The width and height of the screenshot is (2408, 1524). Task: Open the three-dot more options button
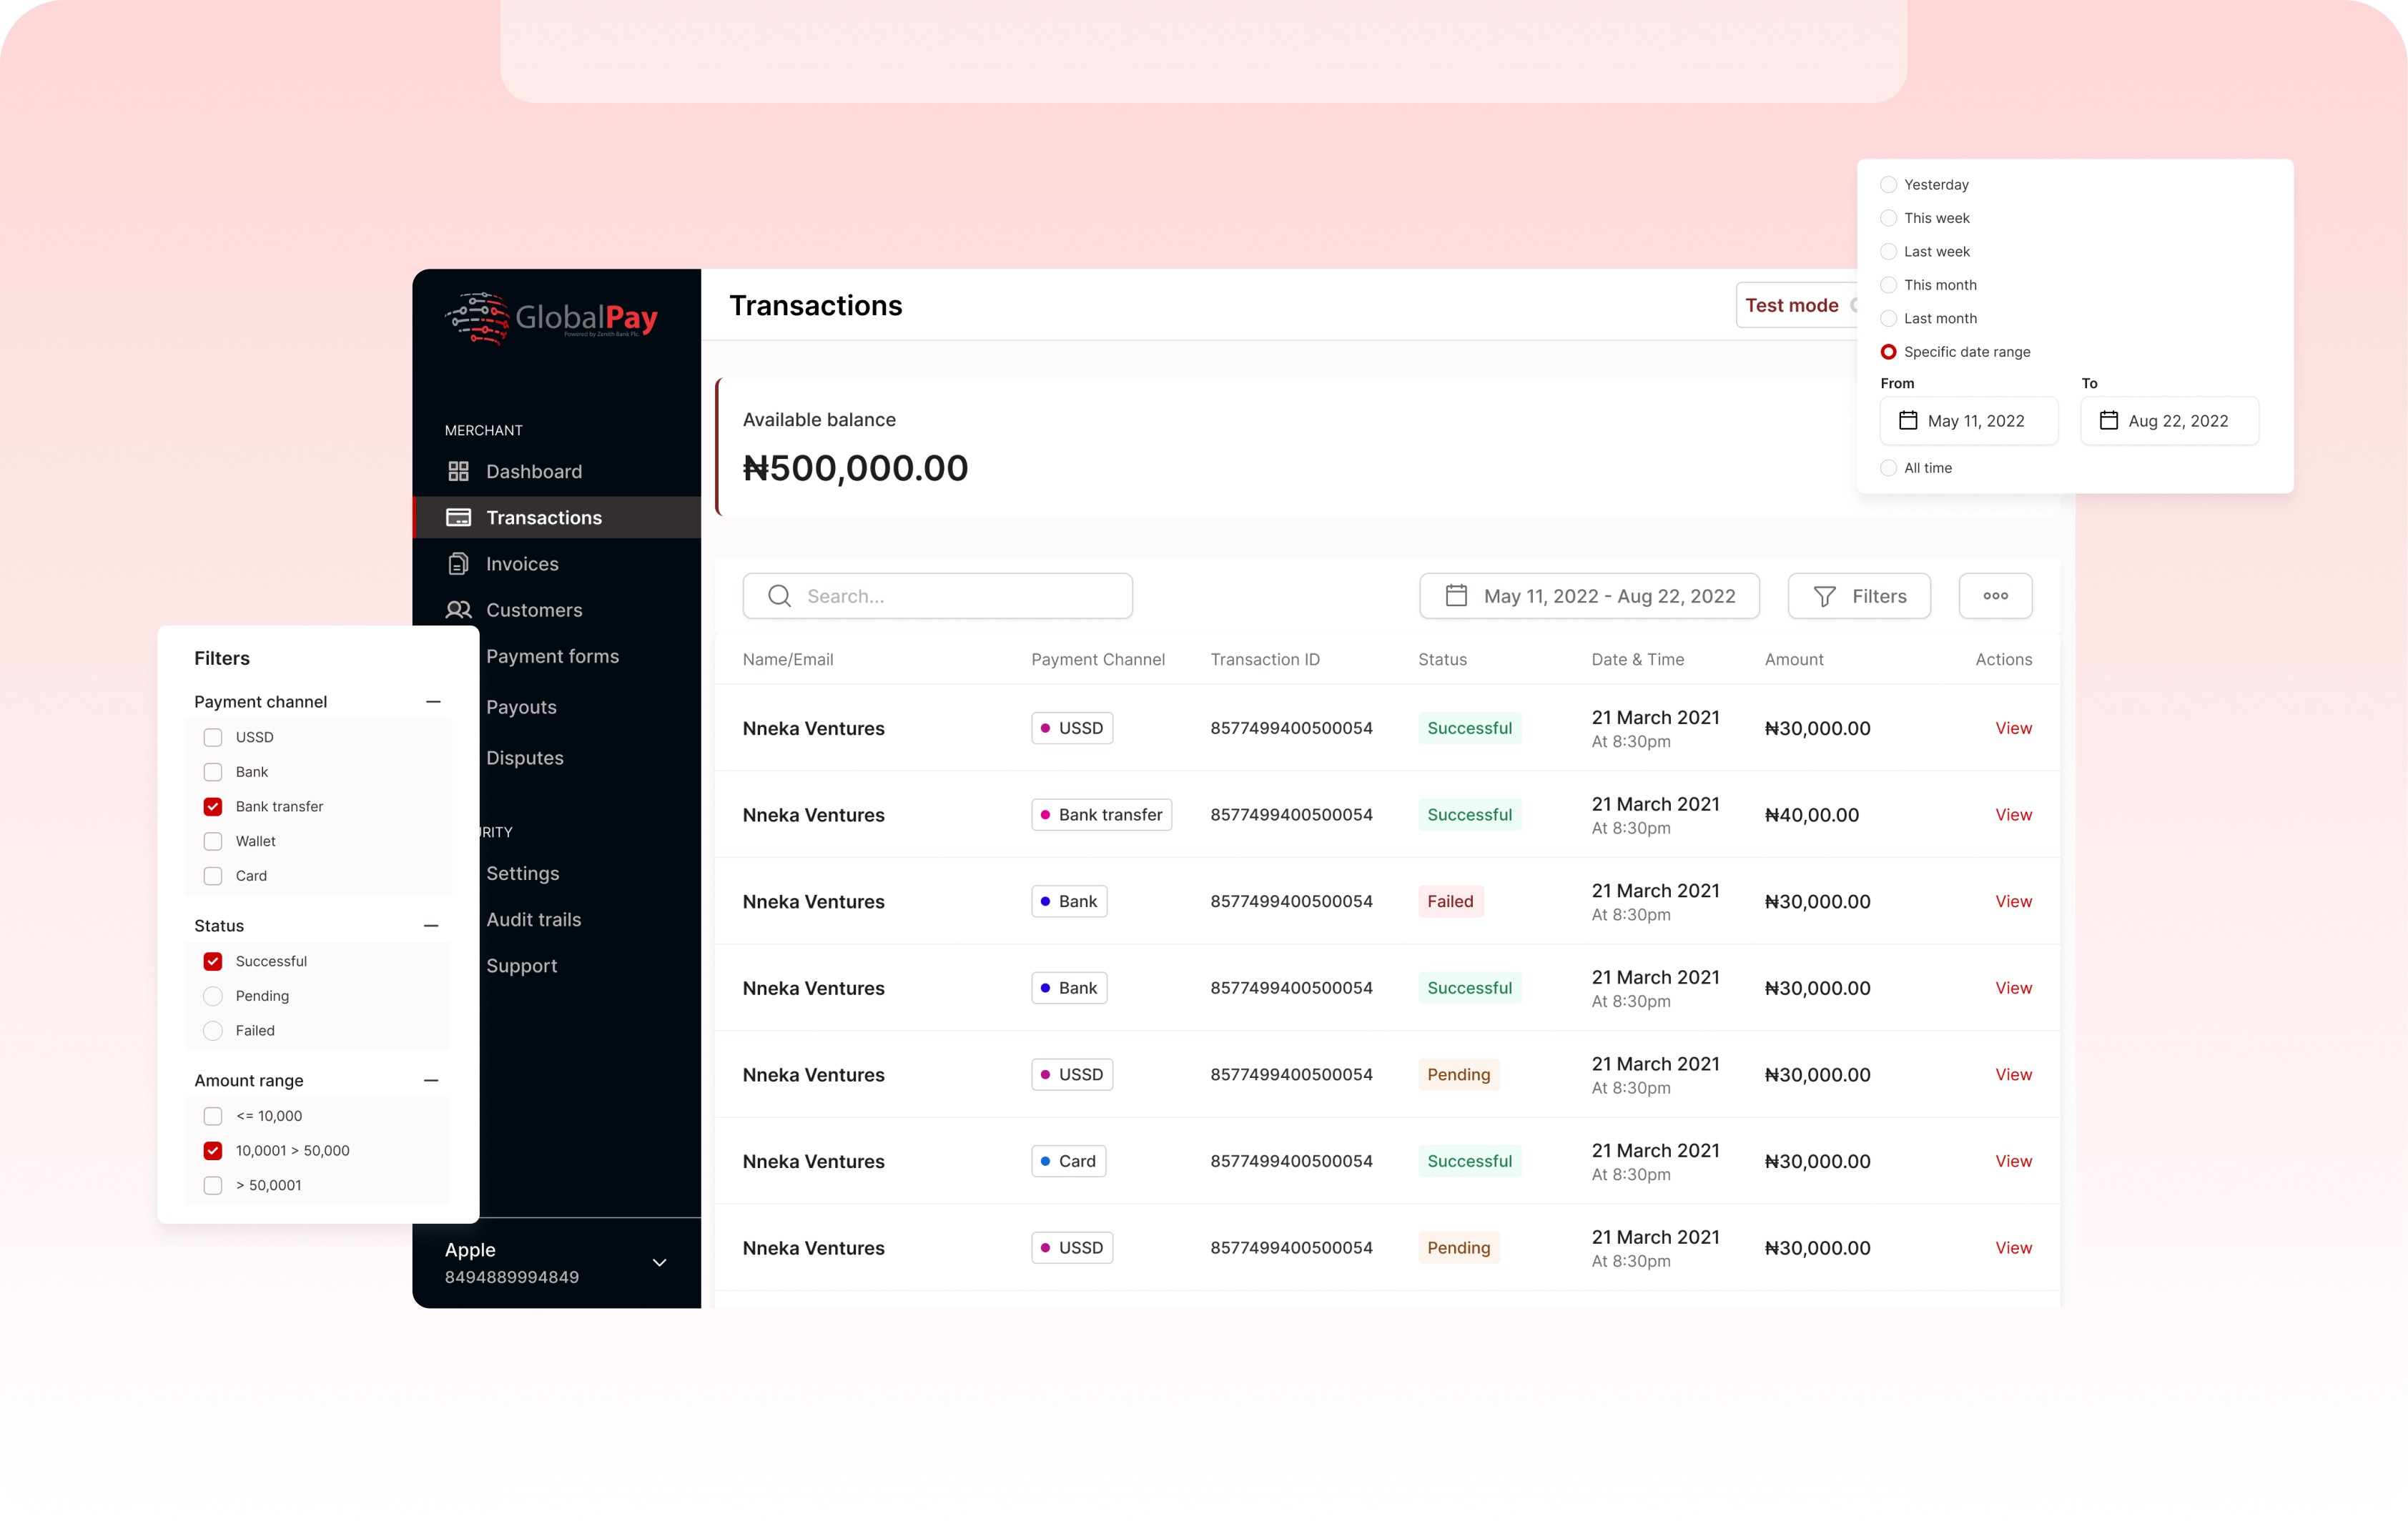point(1995,596)
